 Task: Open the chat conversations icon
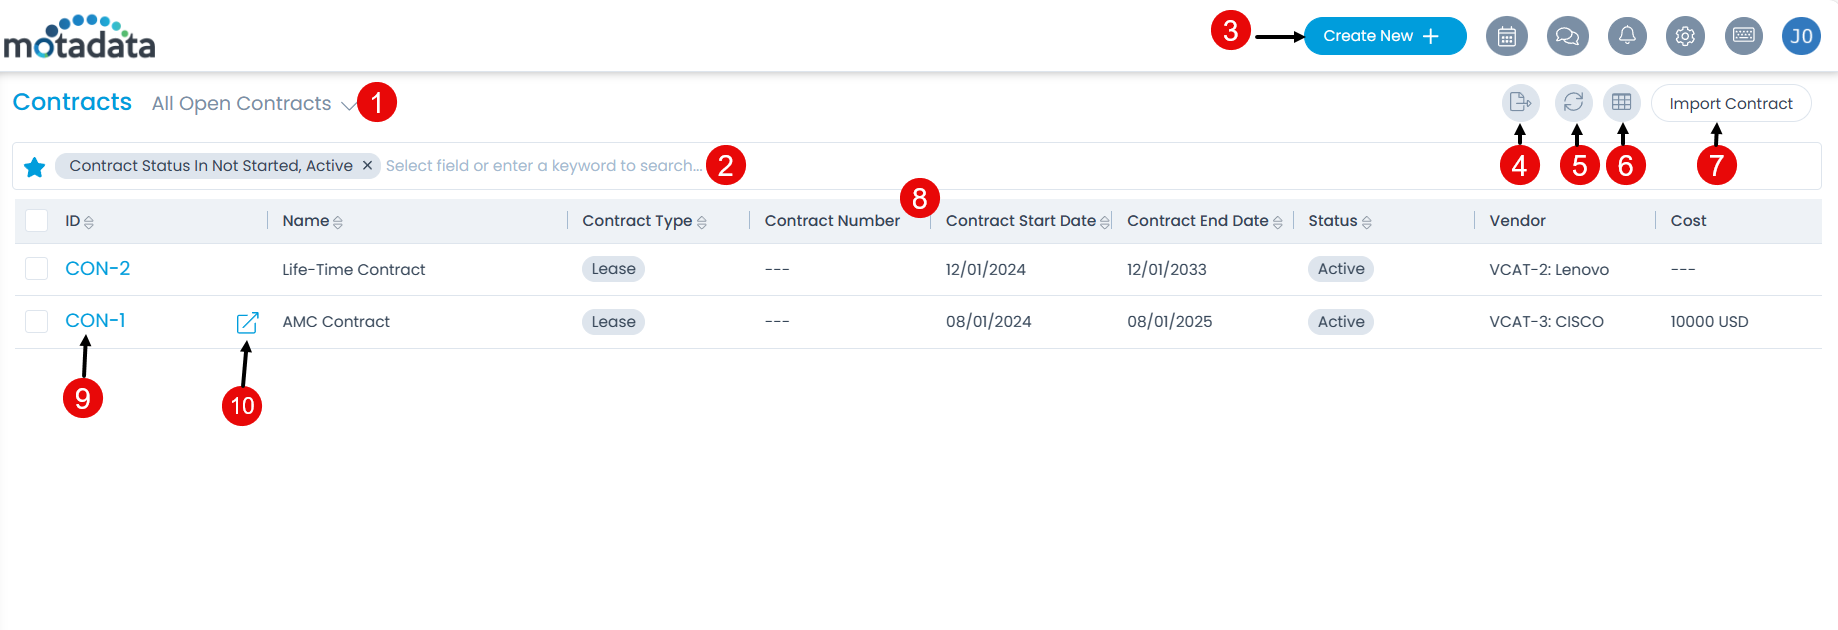coord(1567,37)
